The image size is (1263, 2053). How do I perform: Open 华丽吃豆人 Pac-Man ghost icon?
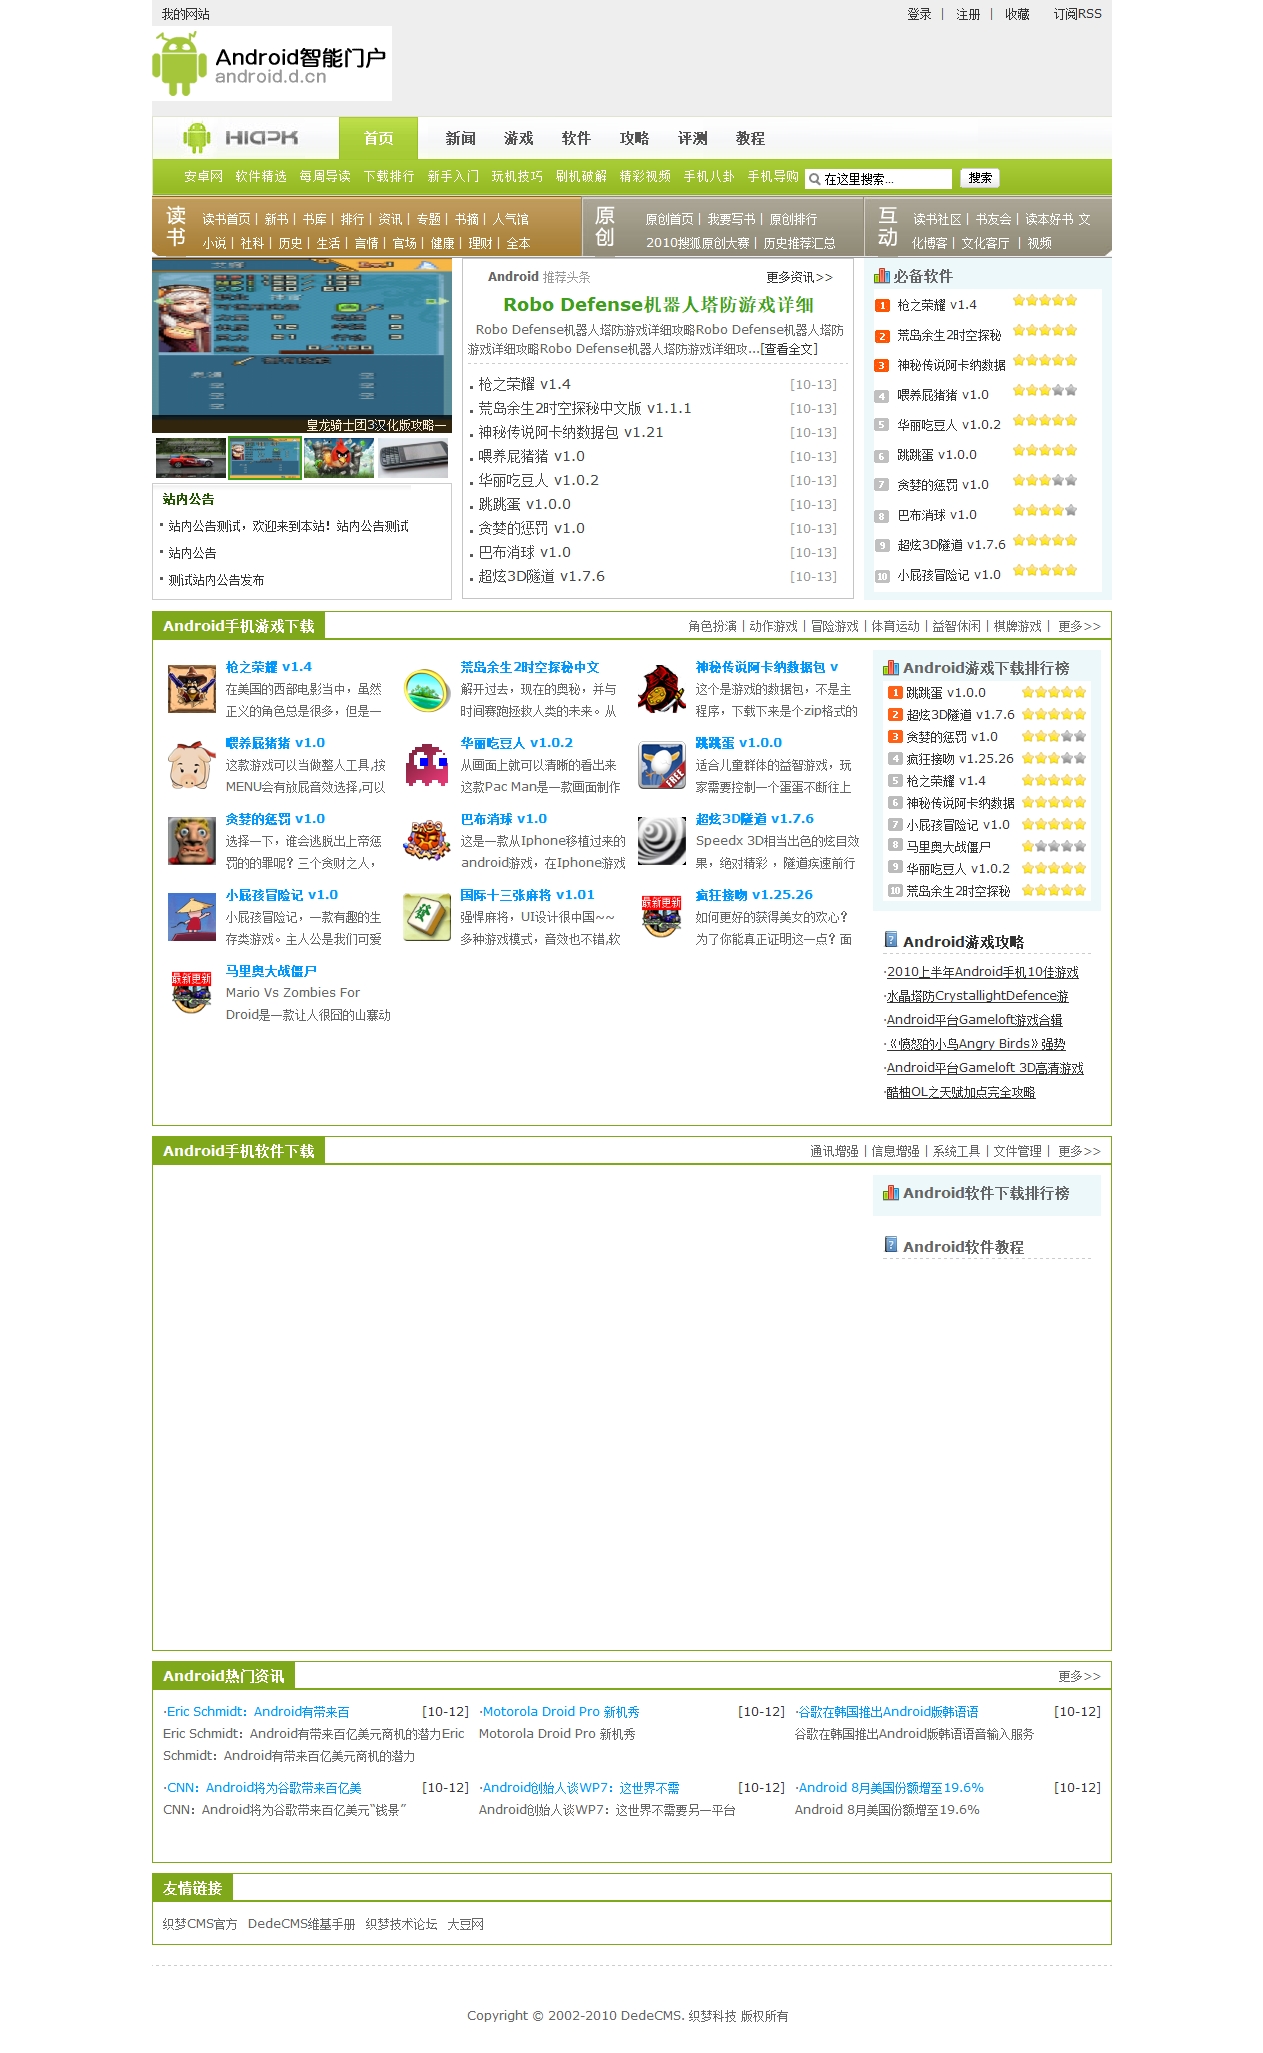click(x=427, y=765)
